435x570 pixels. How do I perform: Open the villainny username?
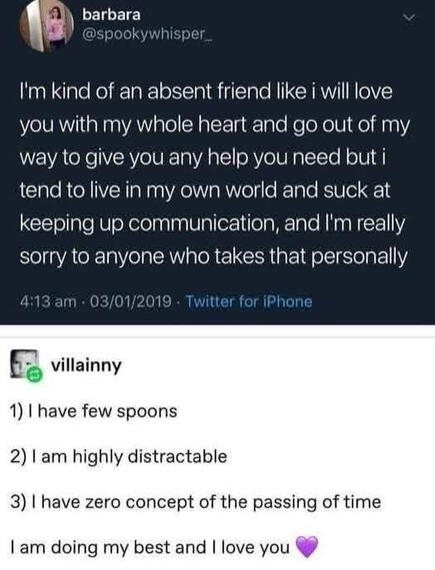pos(86,365)
